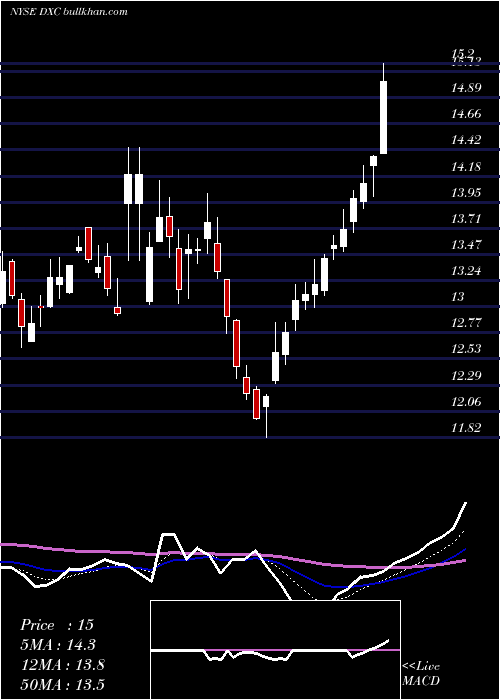Click the 13.47 price axis label

(x=466, y=245)
